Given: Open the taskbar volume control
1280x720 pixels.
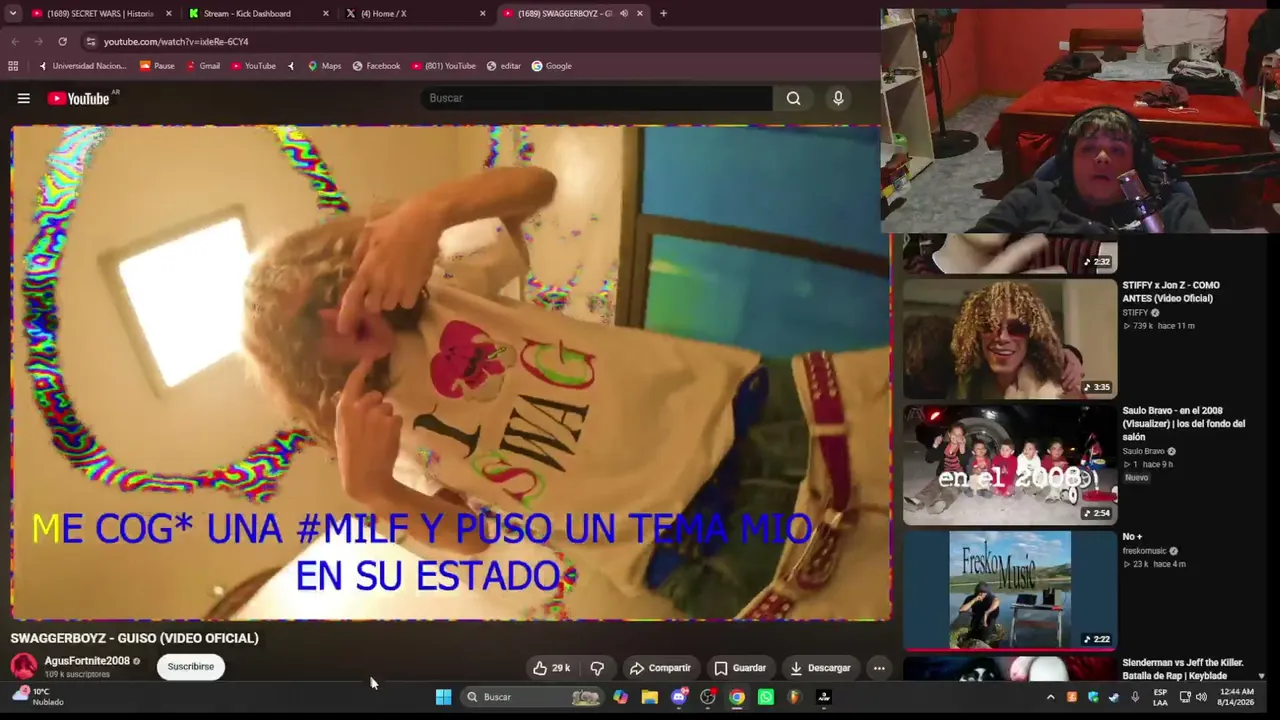Looking at the screenshot, I should (x=1201, y=697).
